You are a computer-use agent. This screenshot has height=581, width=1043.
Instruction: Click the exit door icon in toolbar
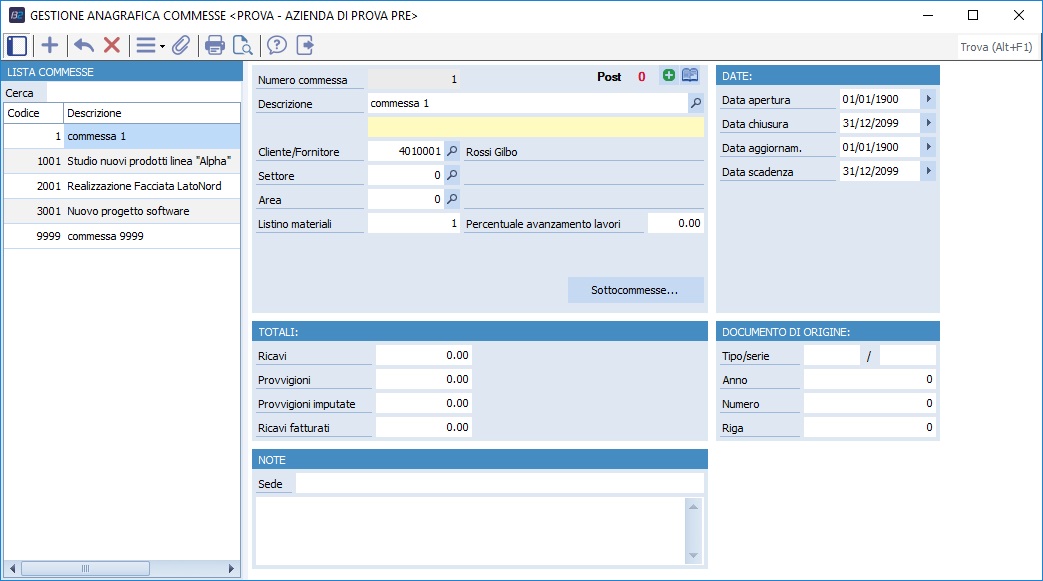point(305,45)
